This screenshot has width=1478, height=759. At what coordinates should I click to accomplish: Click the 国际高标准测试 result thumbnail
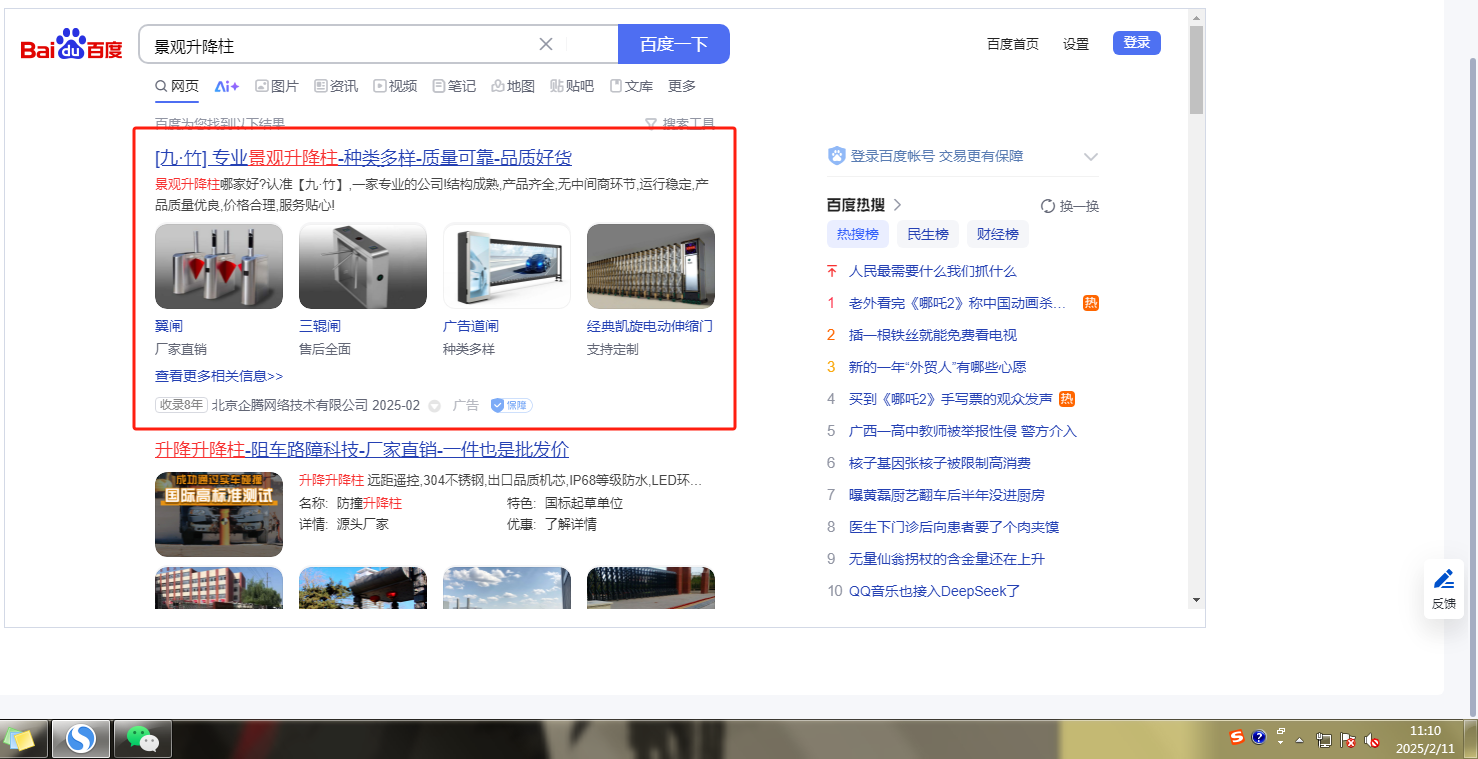(219, 514)
